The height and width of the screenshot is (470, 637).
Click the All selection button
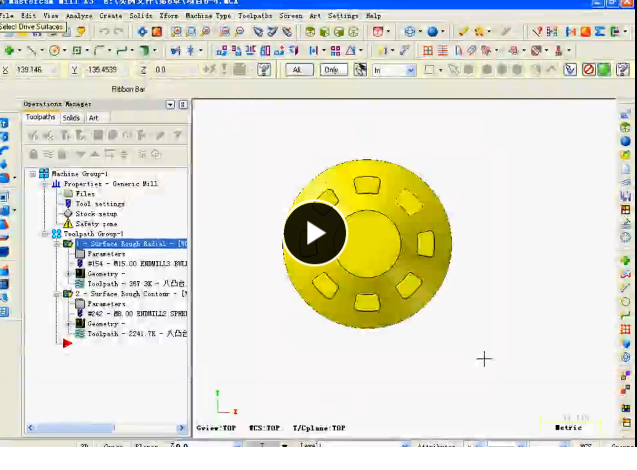click(299, 70)
